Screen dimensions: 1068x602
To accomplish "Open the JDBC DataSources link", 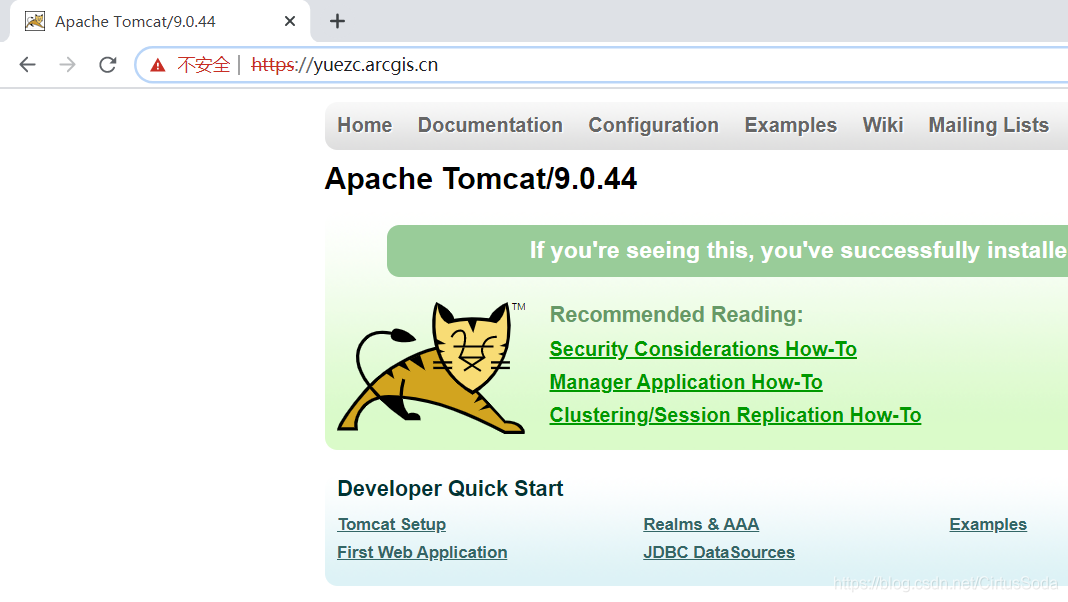I will (x=719, y=552).
